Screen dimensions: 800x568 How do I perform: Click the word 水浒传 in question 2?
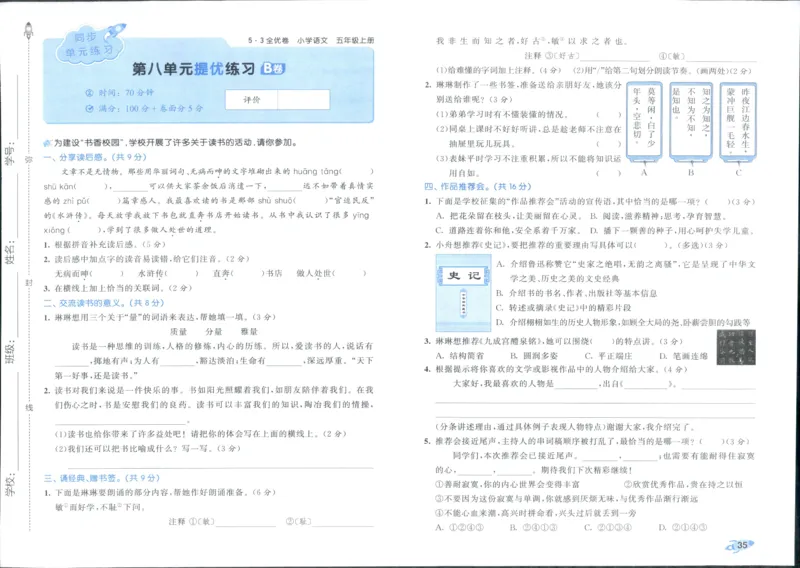(151, 274)
